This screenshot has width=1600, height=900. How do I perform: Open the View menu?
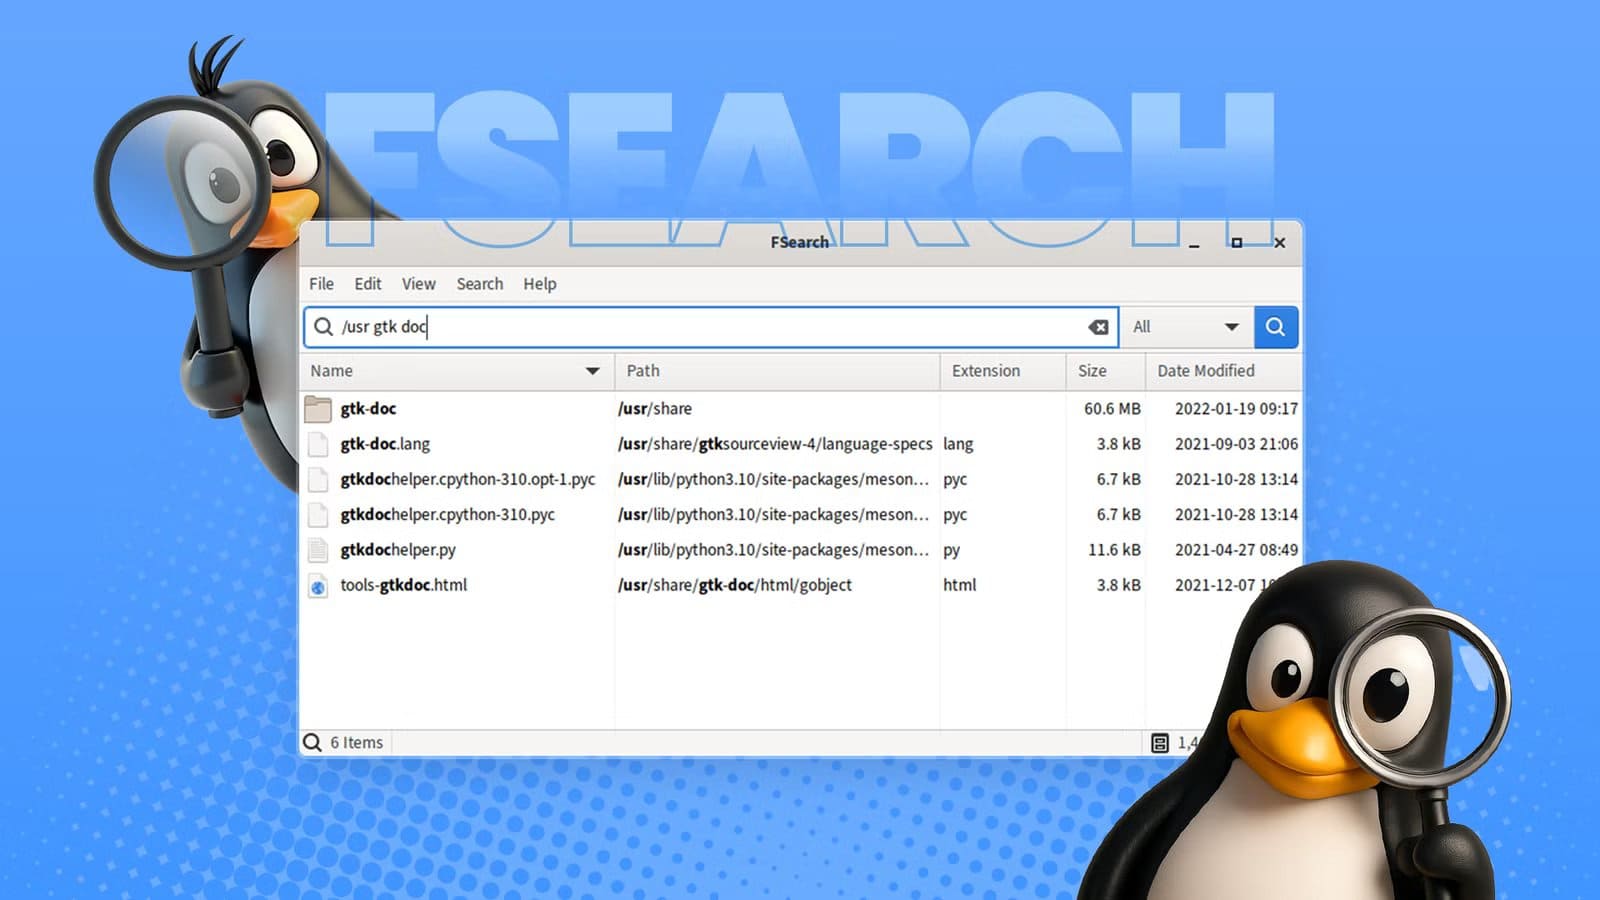pyautogui.click(x=418, y=284)
